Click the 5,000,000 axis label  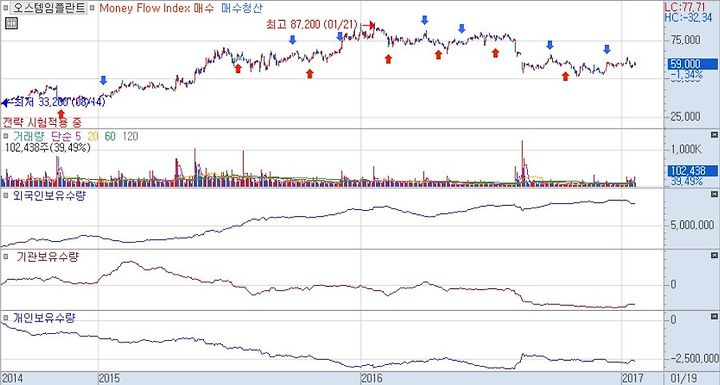692,225
